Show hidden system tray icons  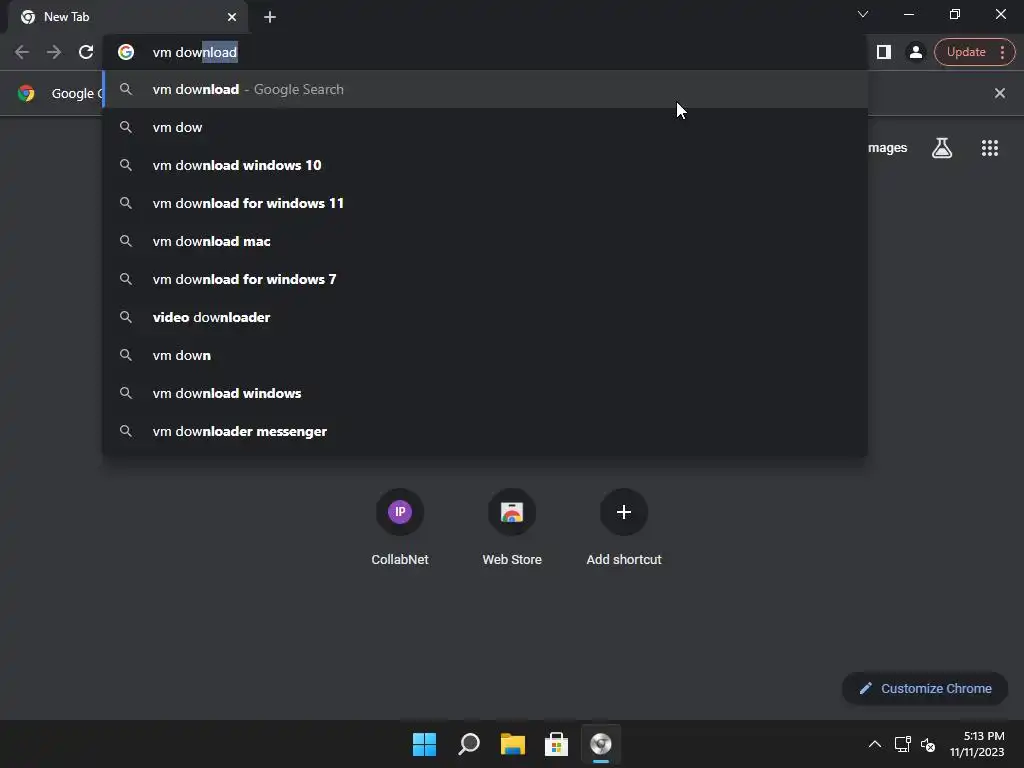click(874, 744)
